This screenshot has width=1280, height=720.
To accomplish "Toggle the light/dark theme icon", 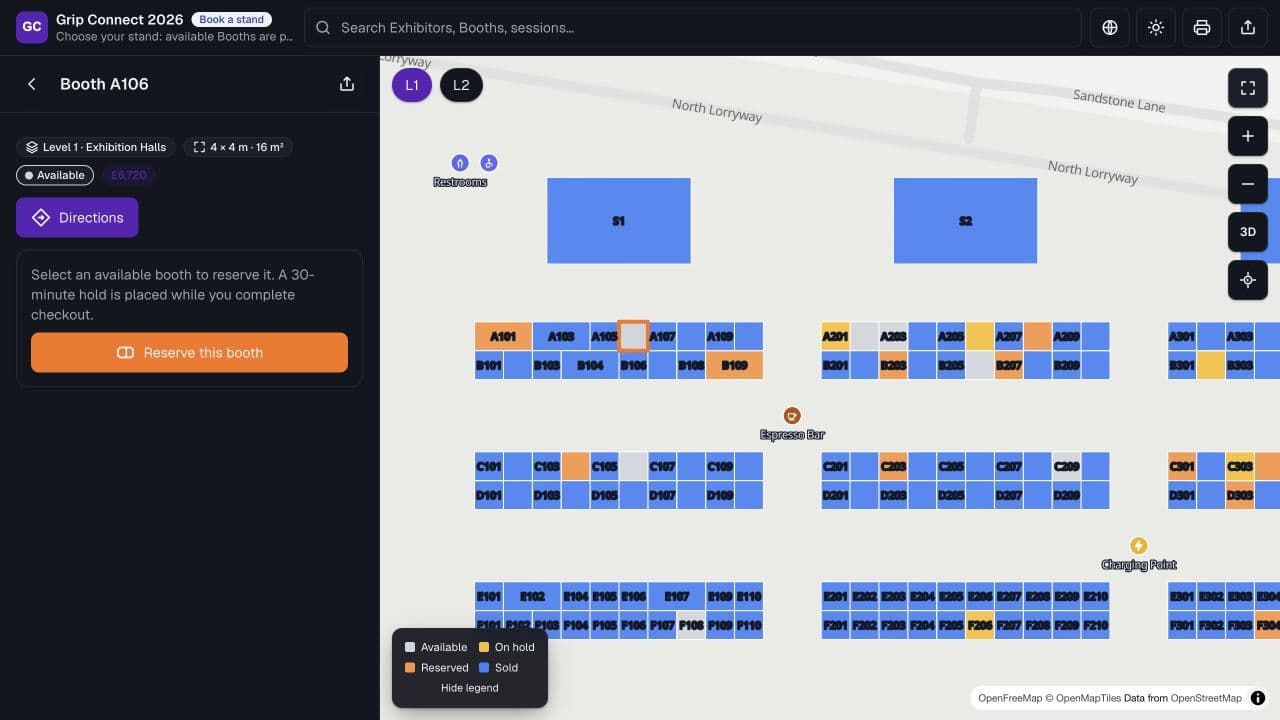I will 1156,28.
